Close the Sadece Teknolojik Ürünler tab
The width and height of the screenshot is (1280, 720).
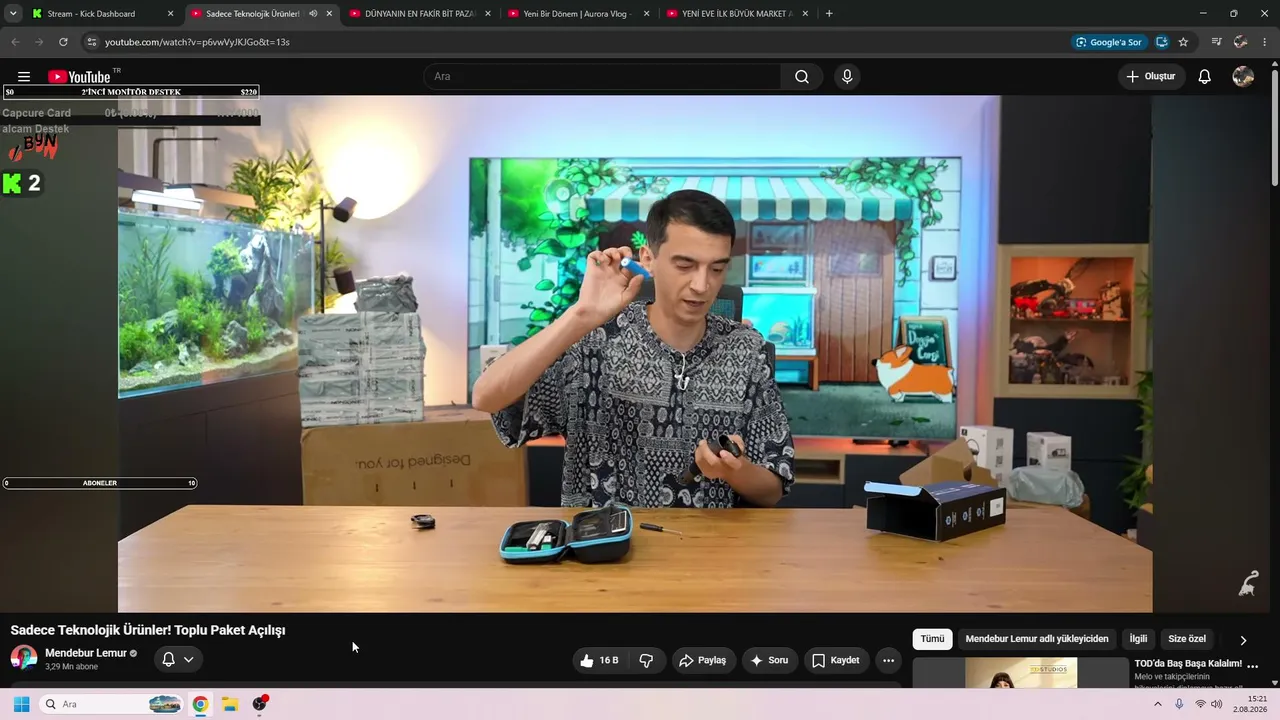coord(329,14)
